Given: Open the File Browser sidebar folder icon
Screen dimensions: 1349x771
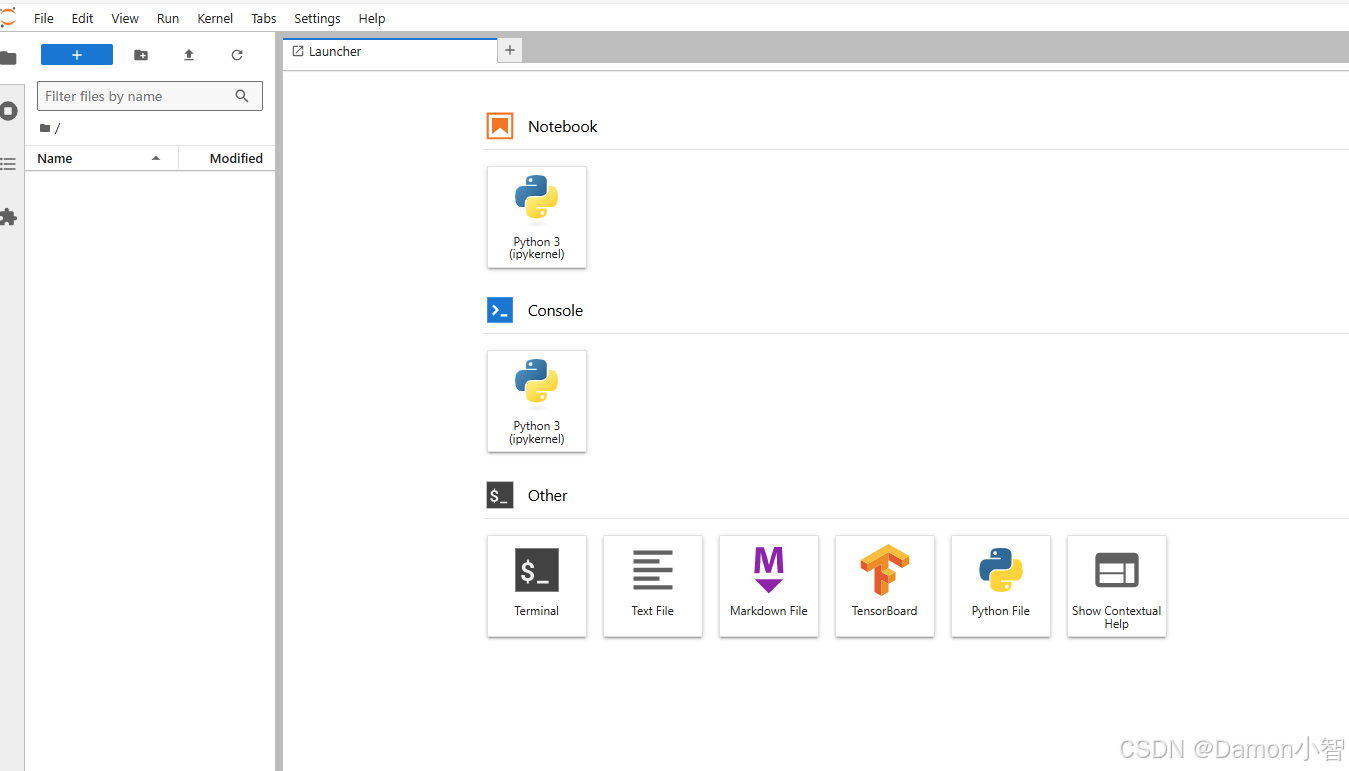Looking at the screenshot, I should pos(8,58).
